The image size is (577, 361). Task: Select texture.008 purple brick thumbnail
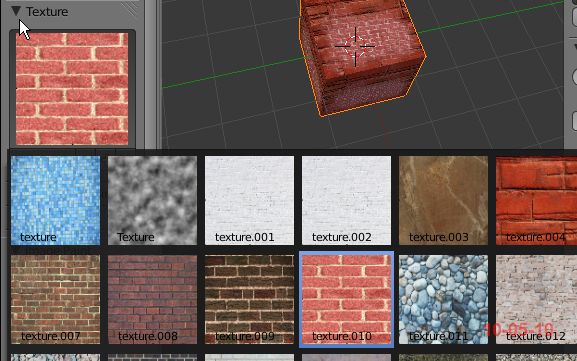click(x=152, y=300)
